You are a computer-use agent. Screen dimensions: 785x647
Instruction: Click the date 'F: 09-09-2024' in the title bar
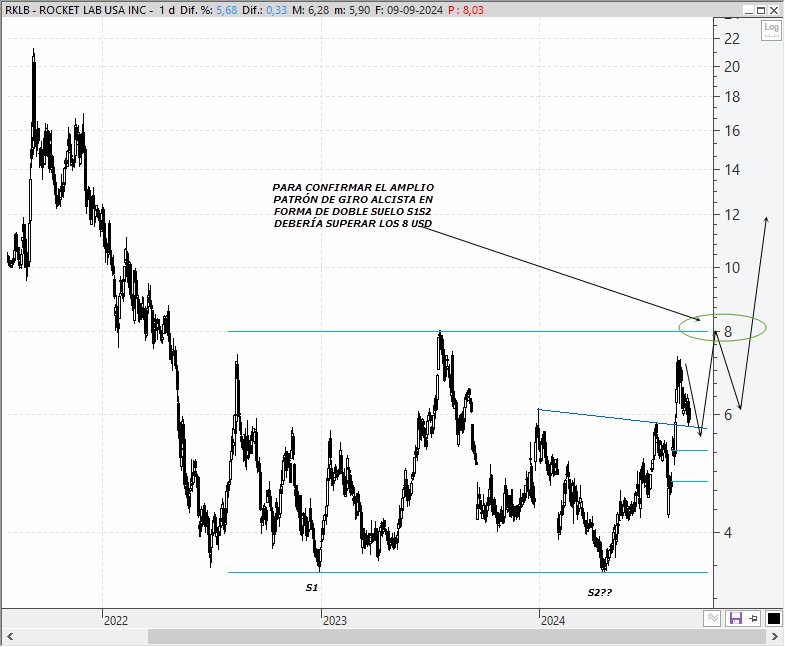[409, 10]
